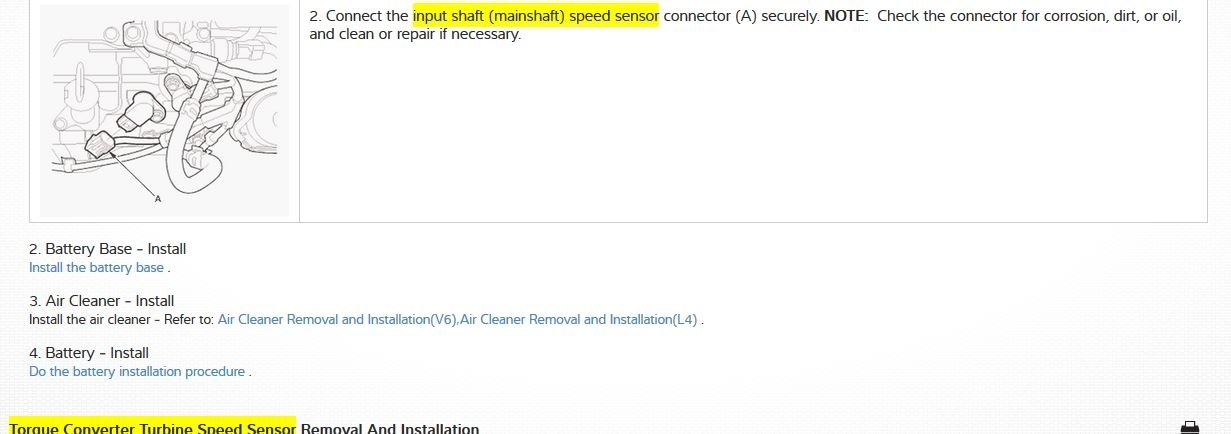
Task: Open Air Cleaner Removal and Installation(L4) link
Action: point(579,320)
